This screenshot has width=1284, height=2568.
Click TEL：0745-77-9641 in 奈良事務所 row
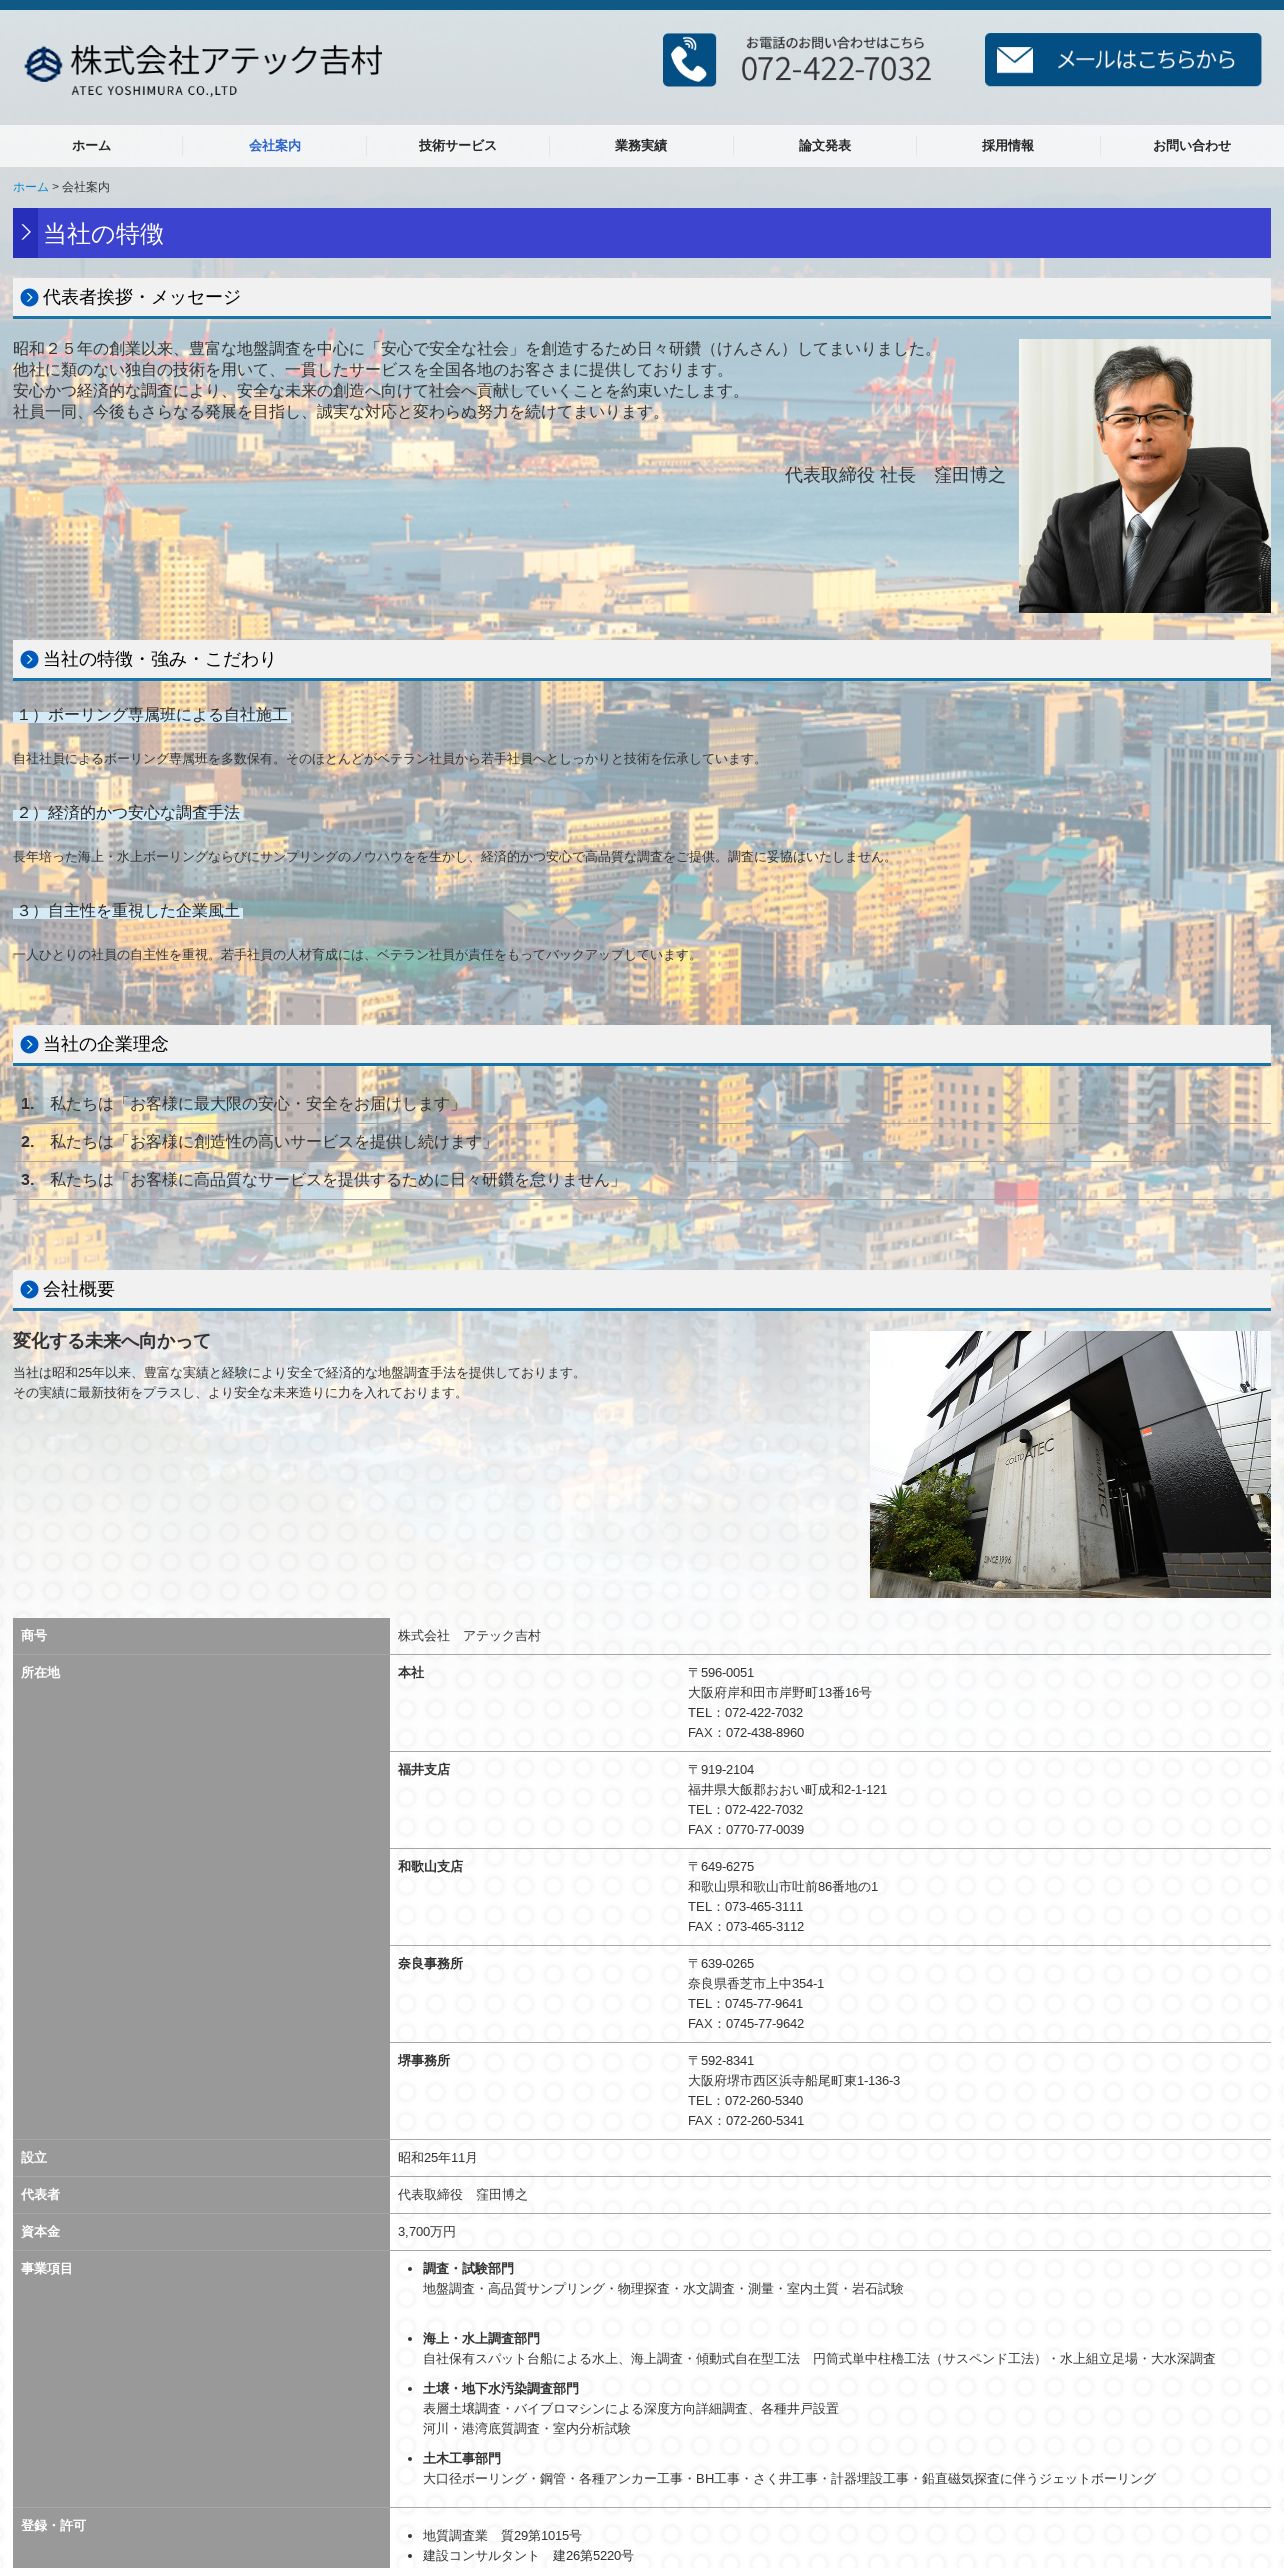pyautogui.click(x=746, y=2004)
